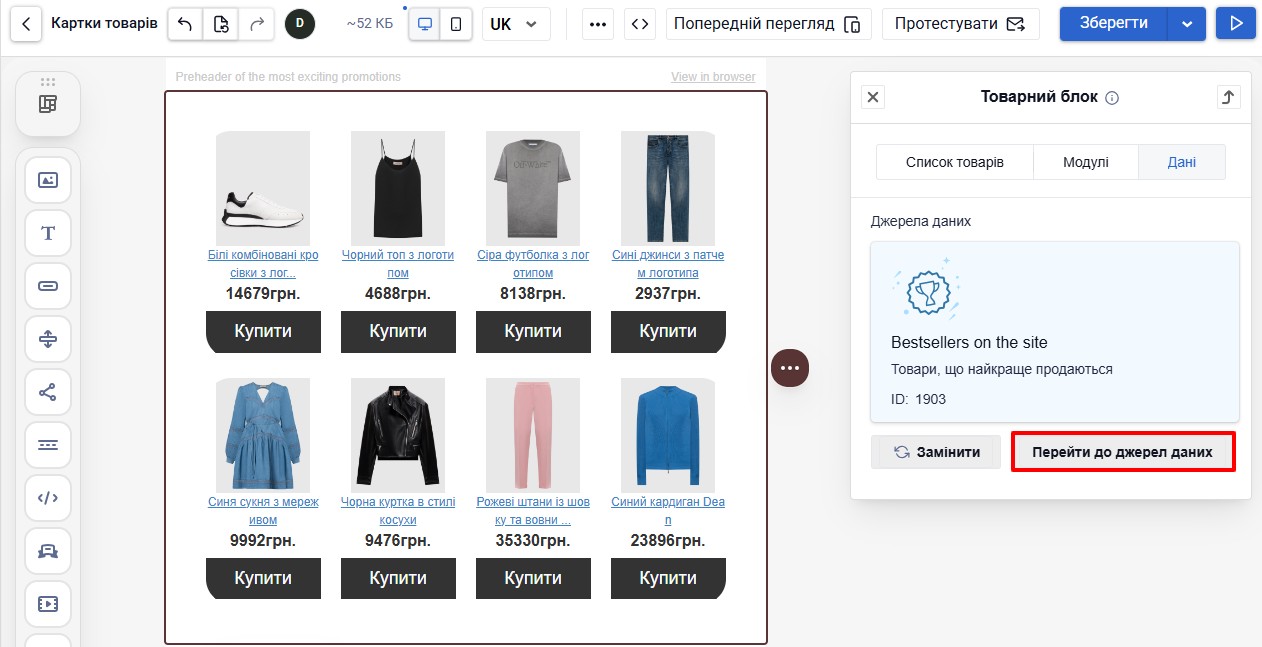The height and width of the screenshot is (647, 1262).
Task: Open version history document icon
Action: 220,24
